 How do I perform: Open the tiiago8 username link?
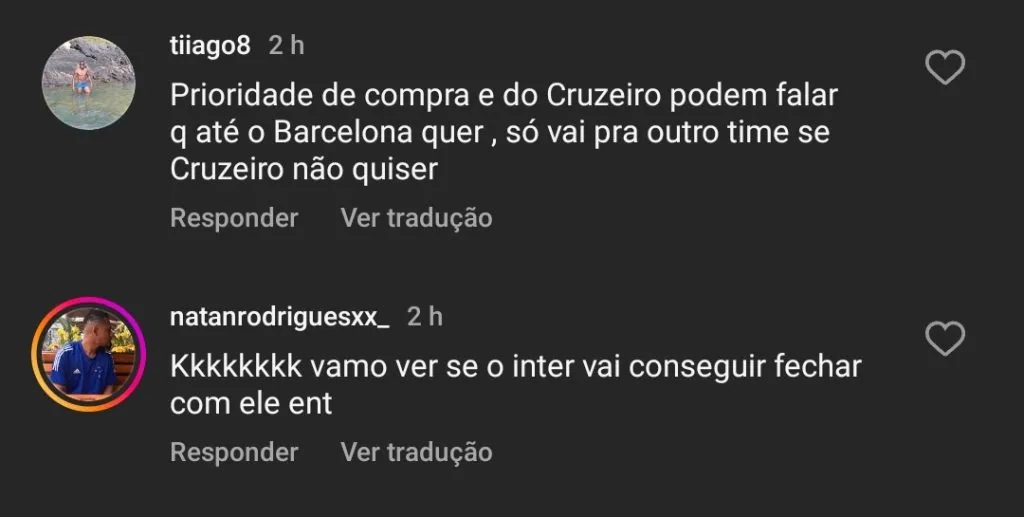click(210, 45)
